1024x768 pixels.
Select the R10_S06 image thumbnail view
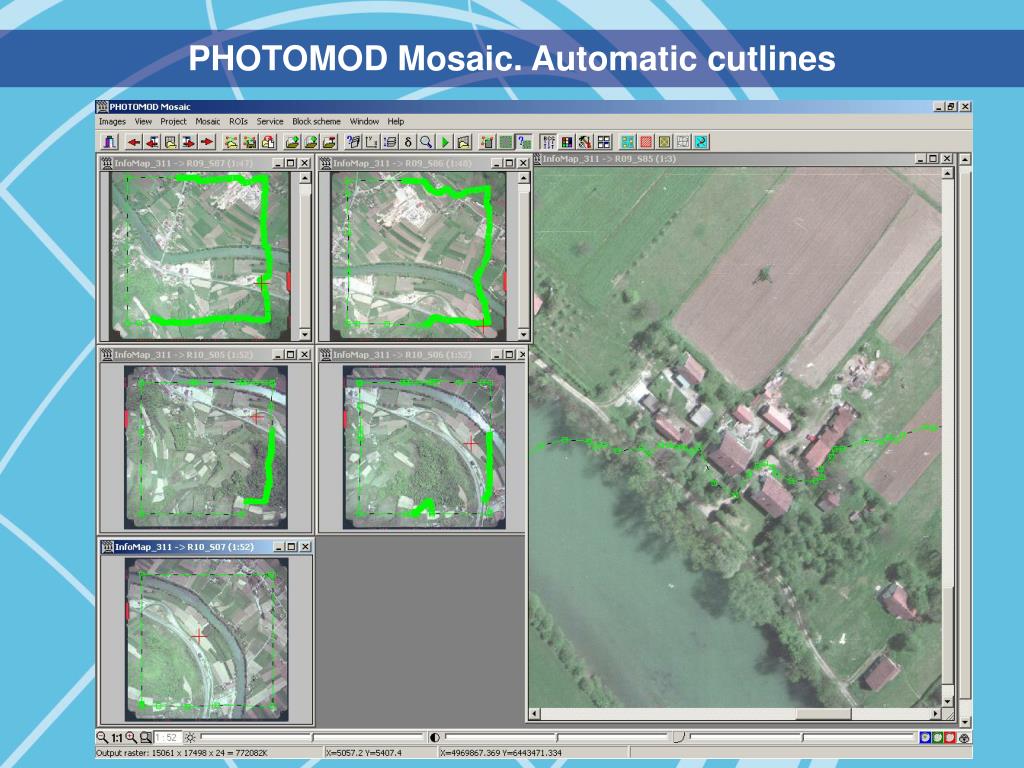pyautogui.click(x=424, y=447)
